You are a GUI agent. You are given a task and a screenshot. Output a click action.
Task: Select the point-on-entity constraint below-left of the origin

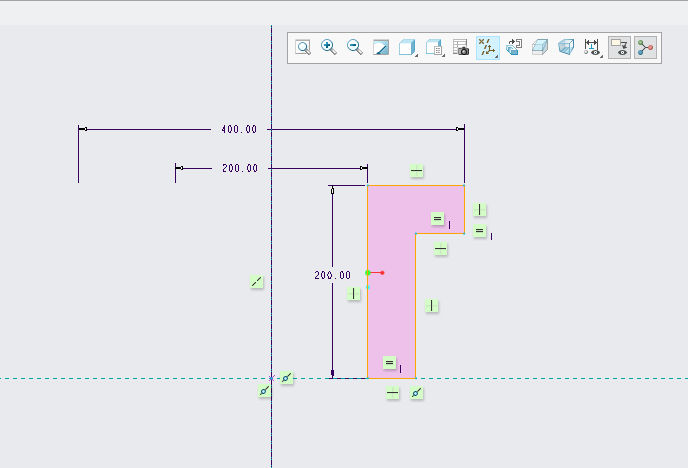click(264, 391)
